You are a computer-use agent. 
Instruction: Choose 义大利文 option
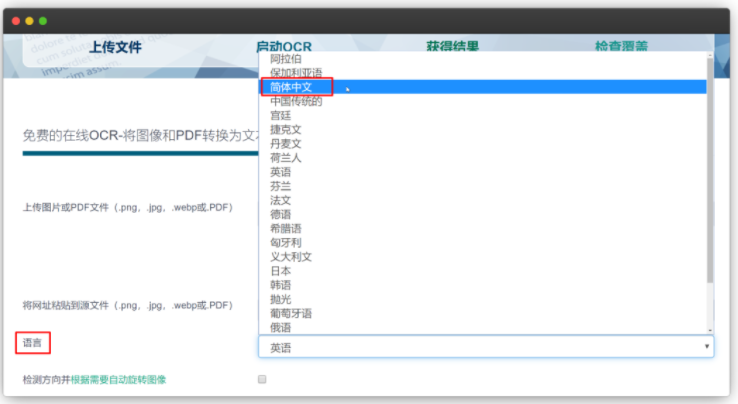tap(483, 257)
